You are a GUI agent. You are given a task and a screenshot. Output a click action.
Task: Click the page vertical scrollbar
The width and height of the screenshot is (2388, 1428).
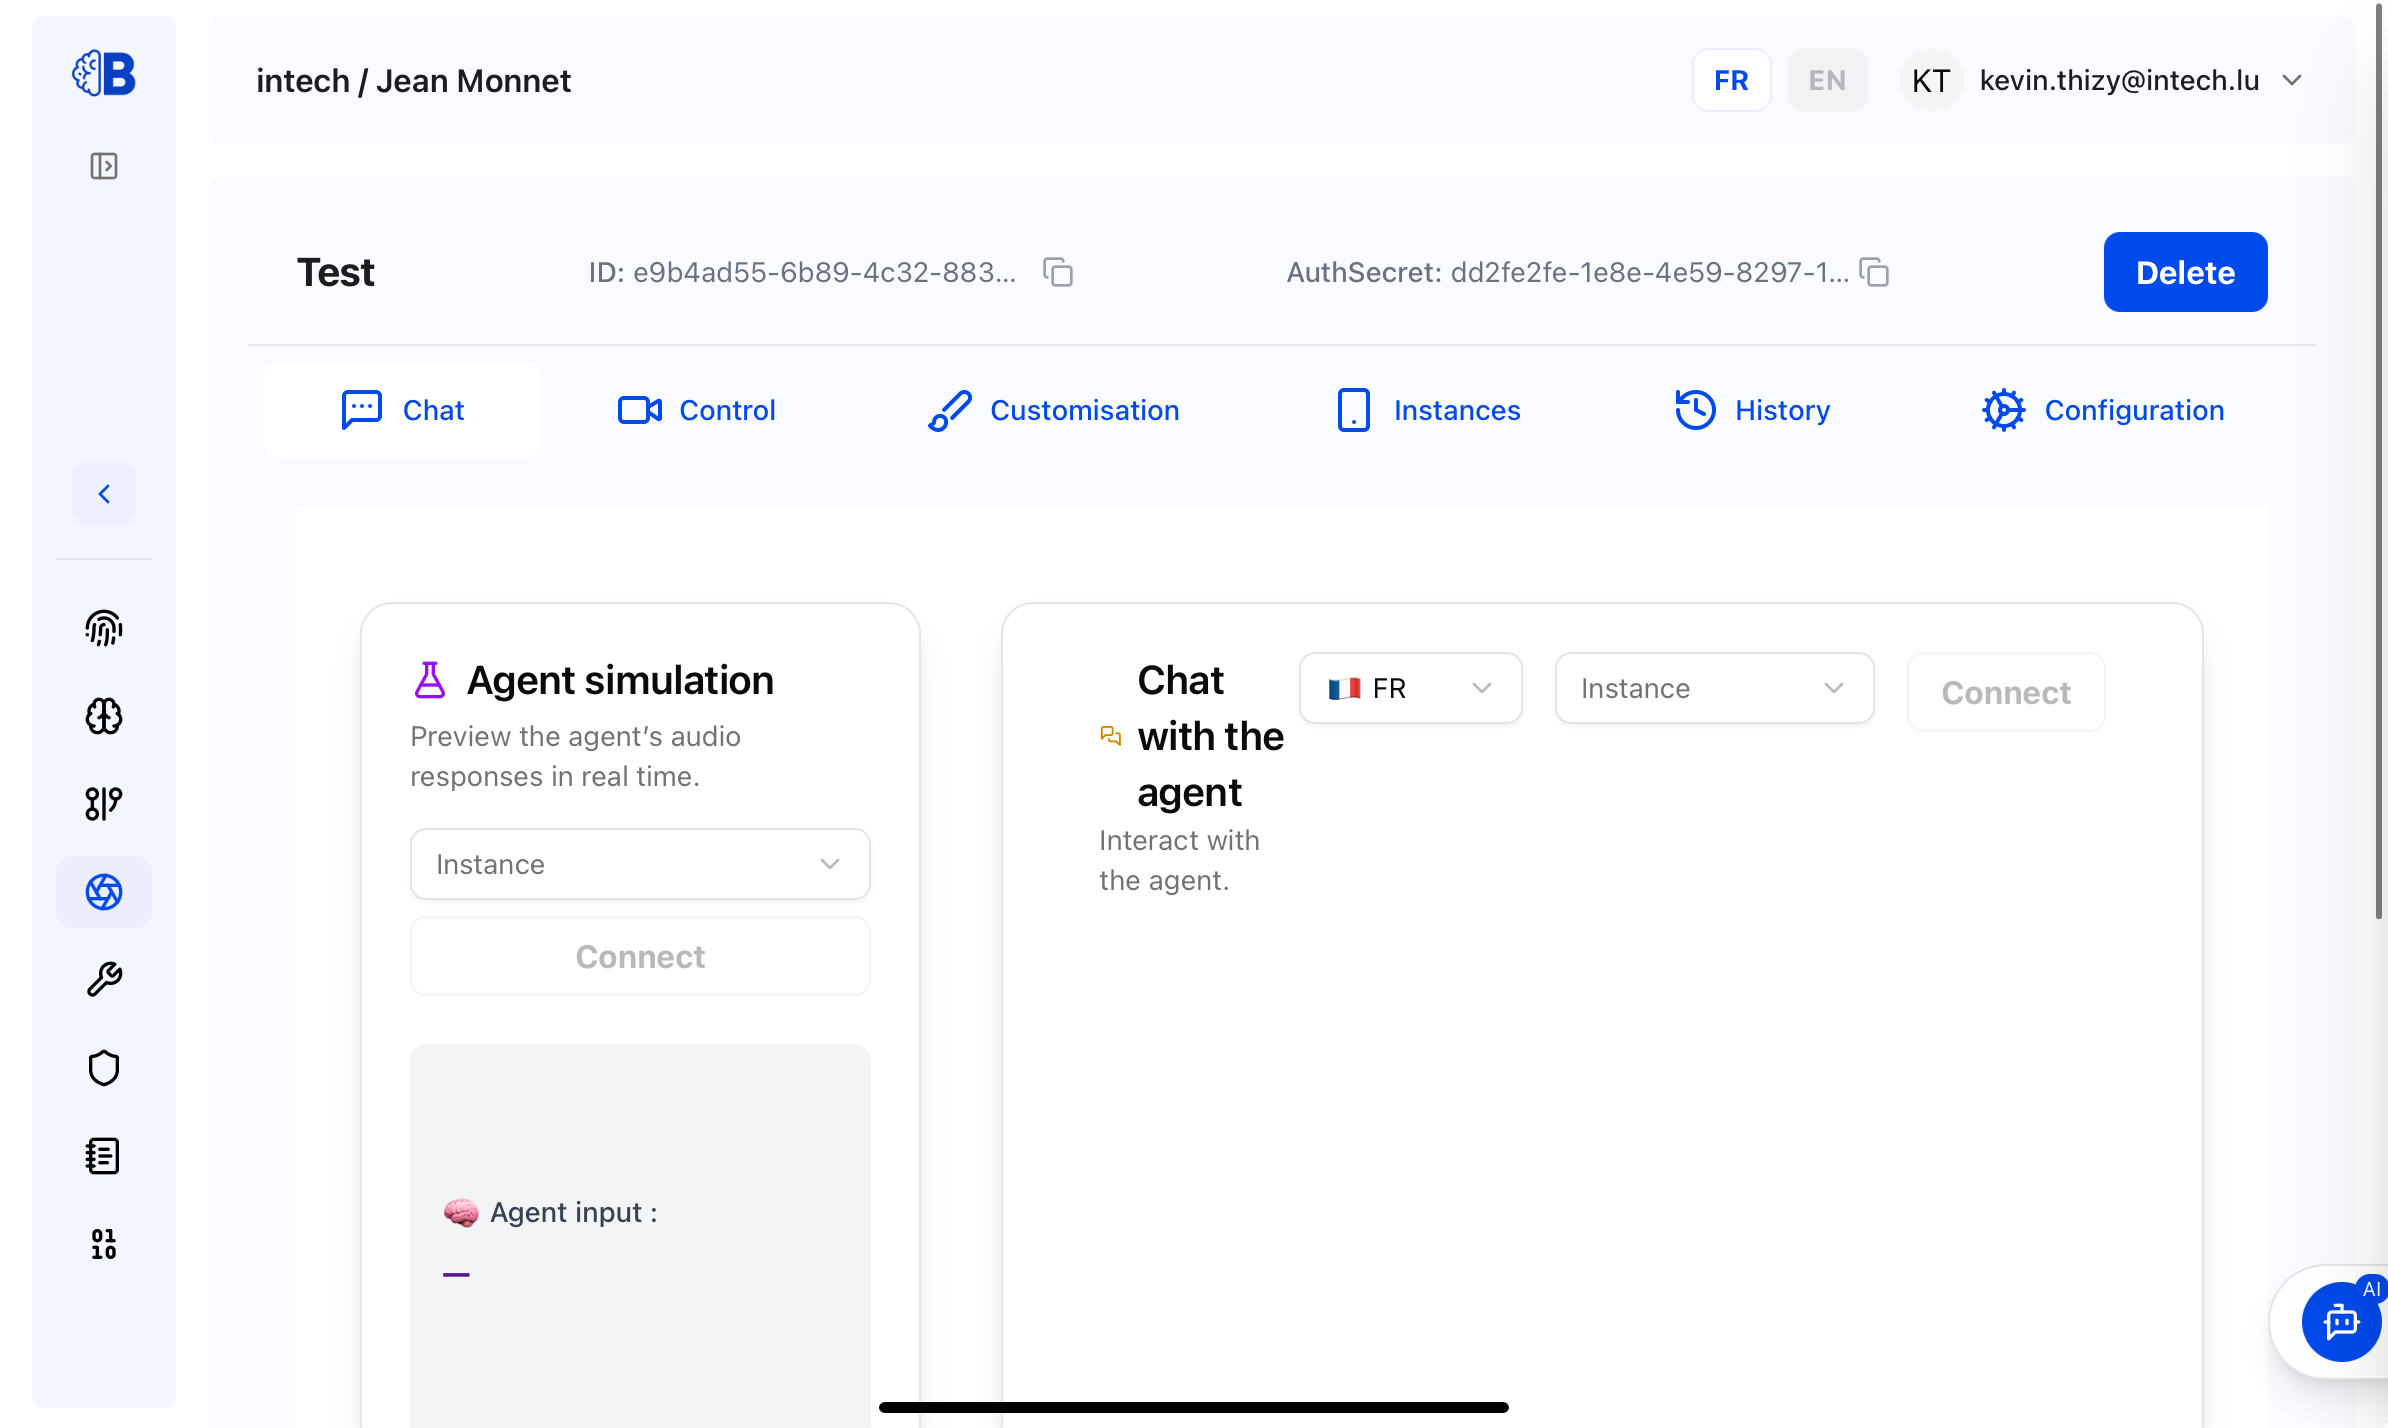coord(2379,460)
